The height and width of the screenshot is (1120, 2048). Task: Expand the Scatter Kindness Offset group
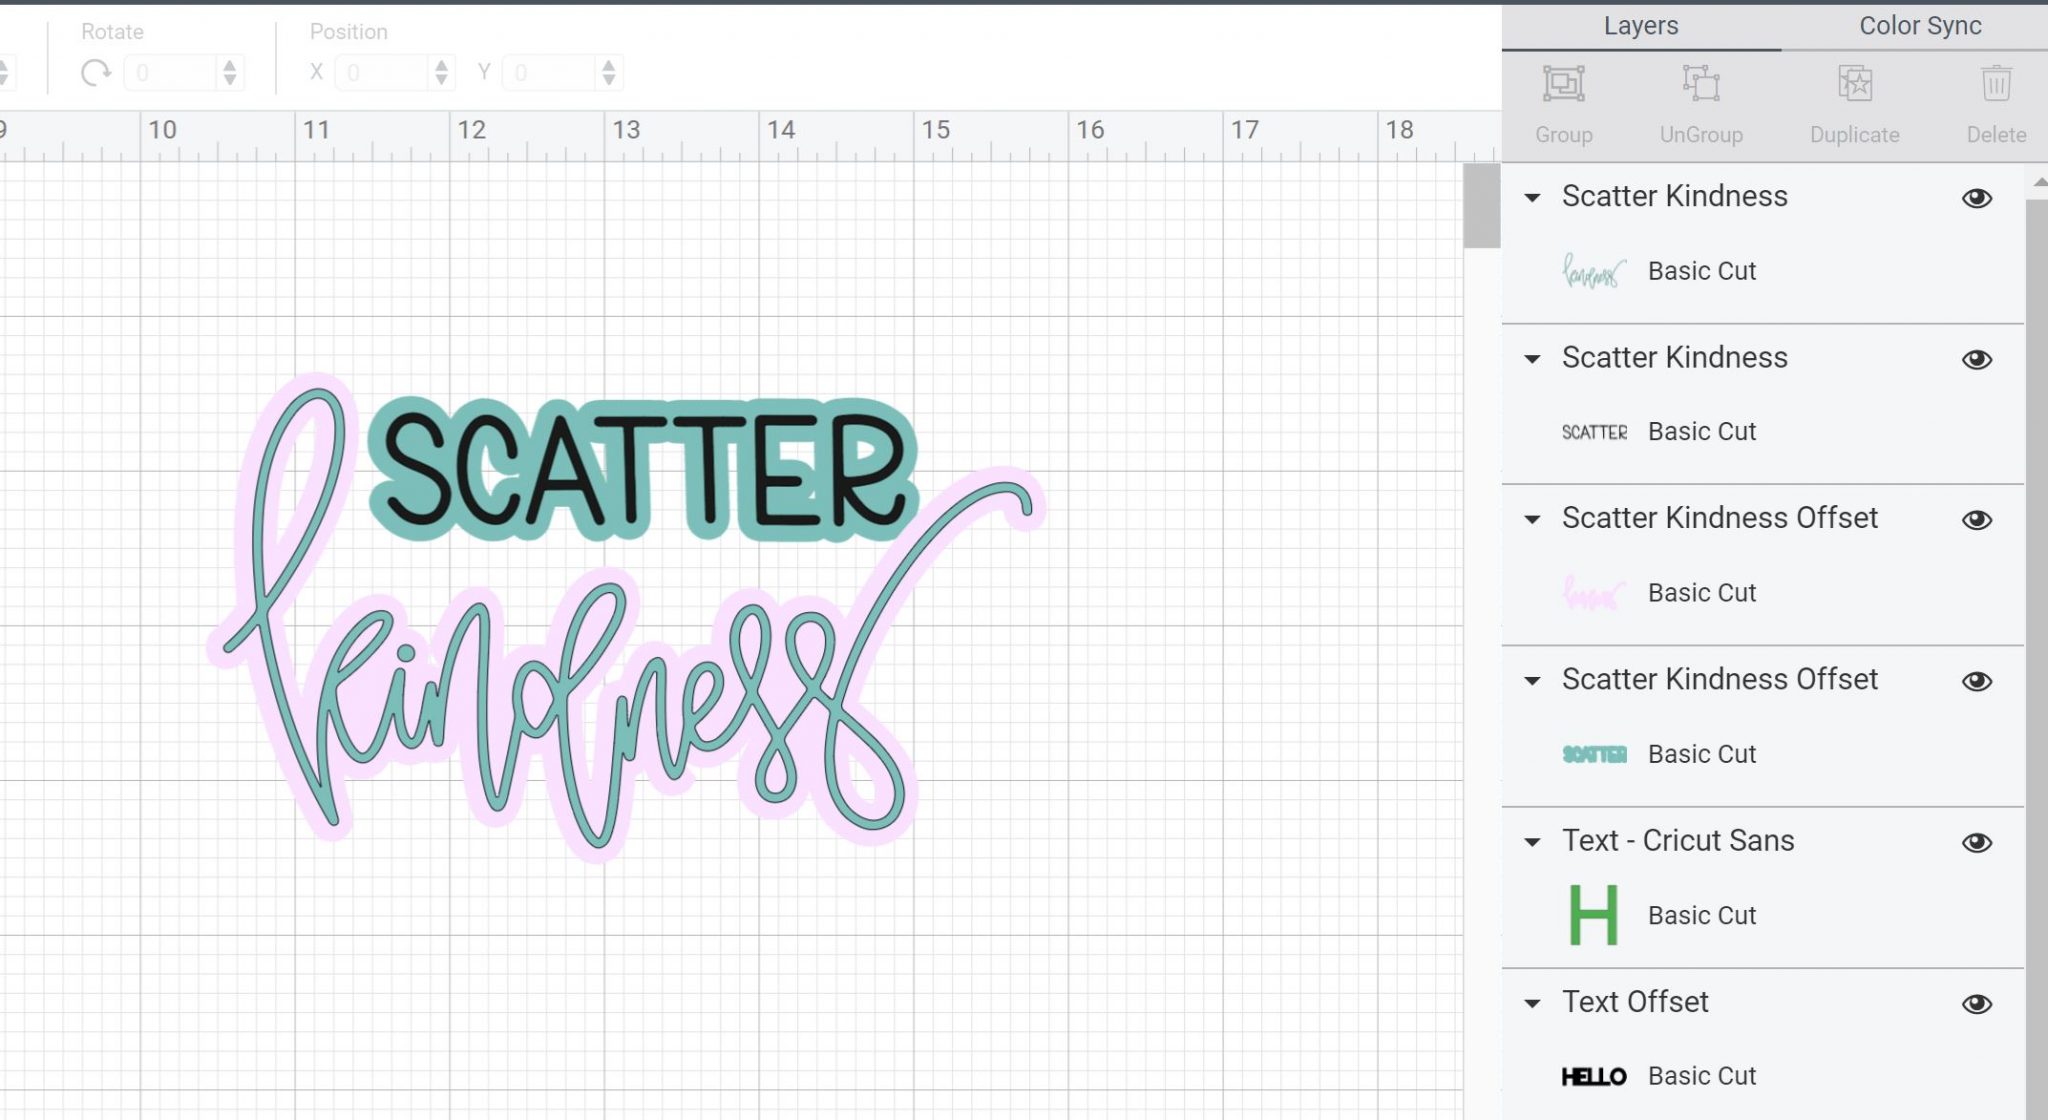[1535, 519]
